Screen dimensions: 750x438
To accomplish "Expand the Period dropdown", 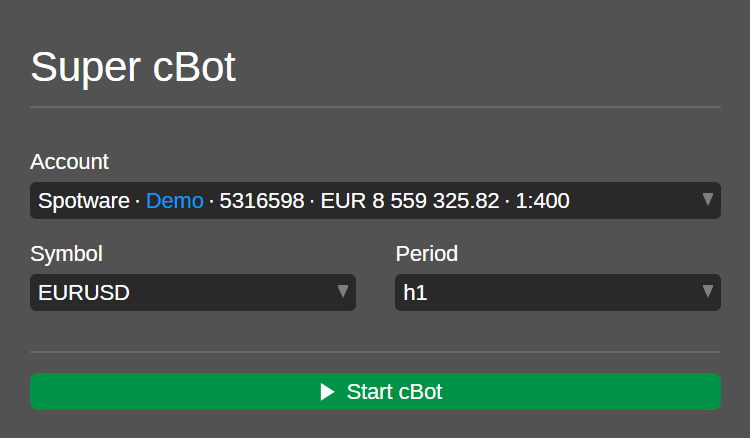I will pos(557,293).
